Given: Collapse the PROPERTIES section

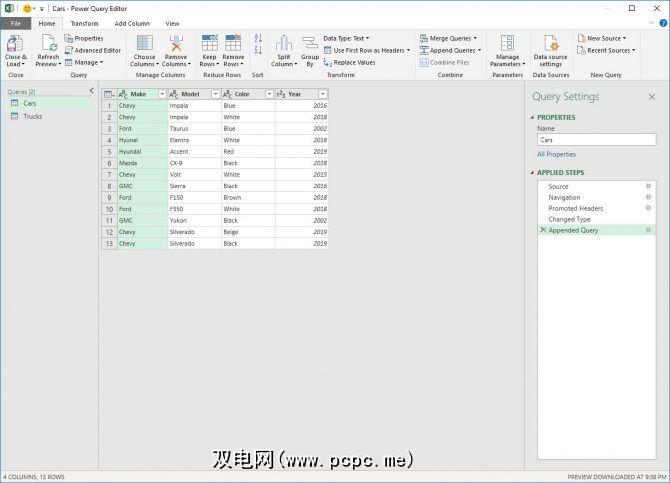Looking at the screenshot, I should click(x=532, y=117).
